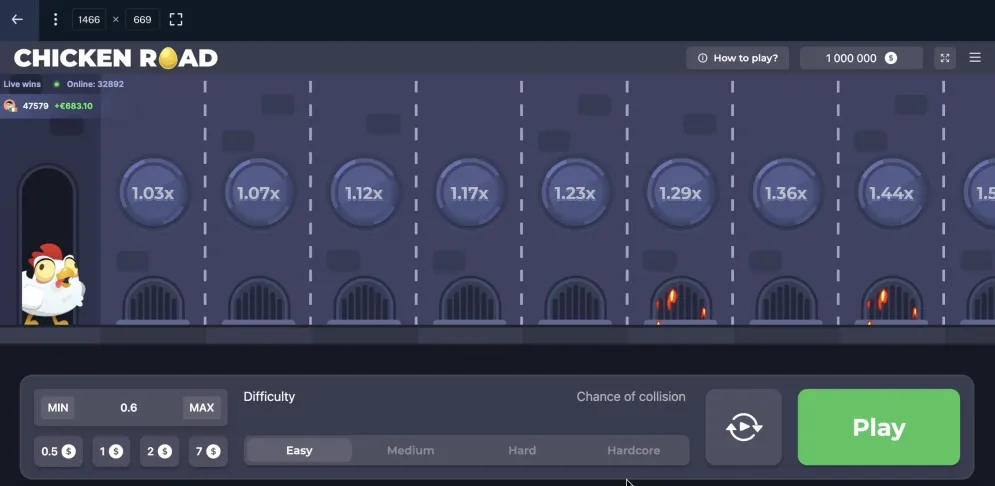Click the 1466 width input field

89,20
